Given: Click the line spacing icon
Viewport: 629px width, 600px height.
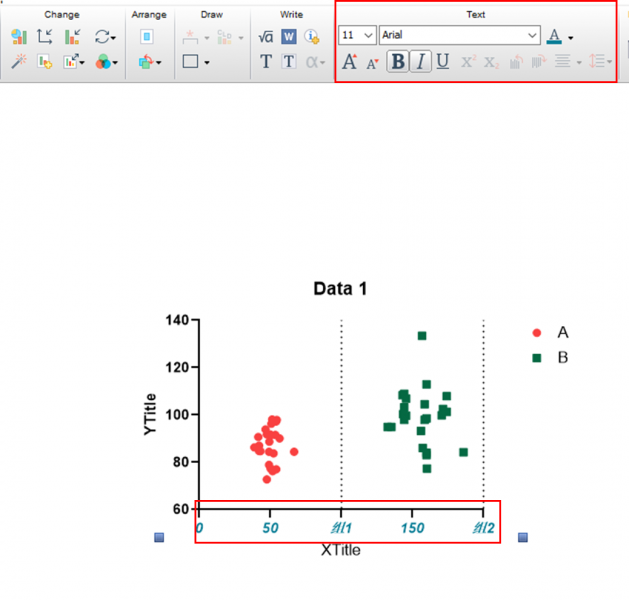Looking at the screenshot, I should point(597,62).
